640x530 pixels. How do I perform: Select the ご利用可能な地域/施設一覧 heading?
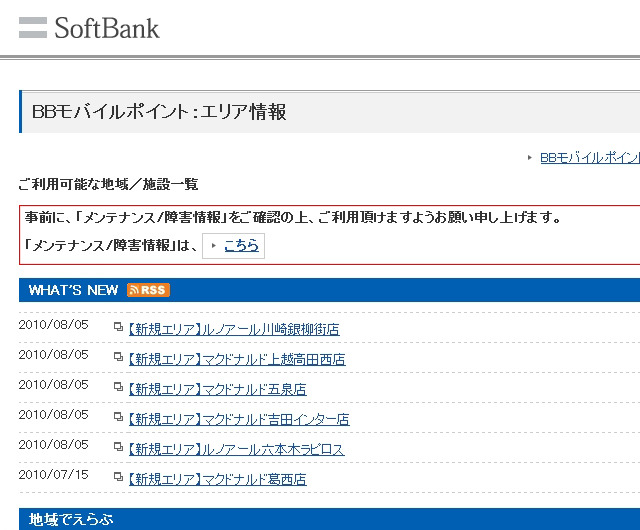click(x=108, y=184)
